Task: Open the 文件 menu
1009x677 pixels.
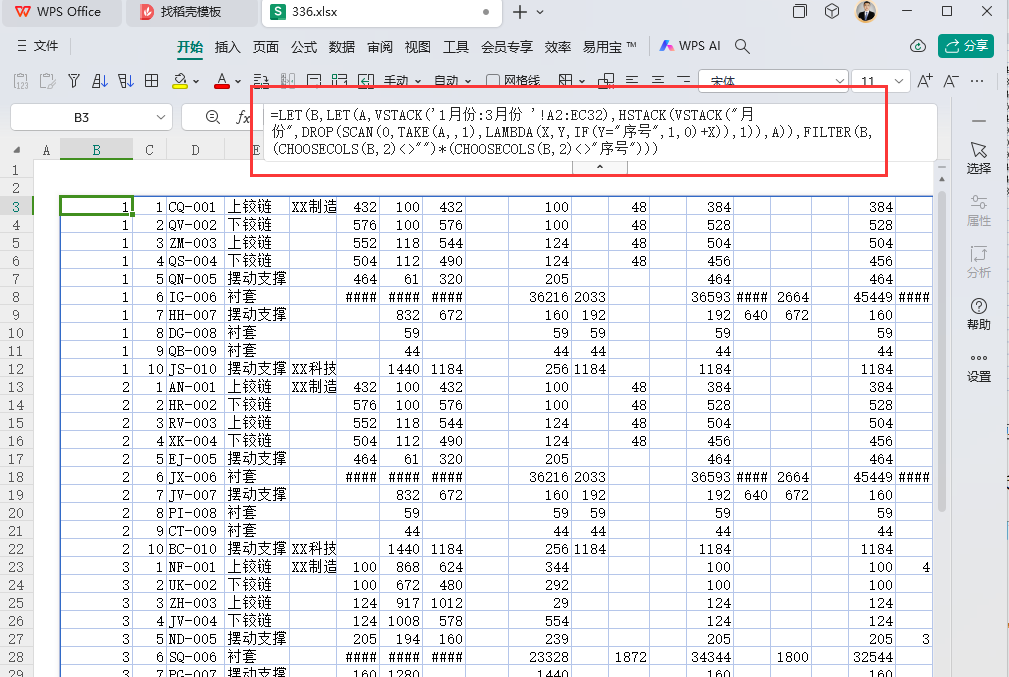Action: [x=37, y=46]
